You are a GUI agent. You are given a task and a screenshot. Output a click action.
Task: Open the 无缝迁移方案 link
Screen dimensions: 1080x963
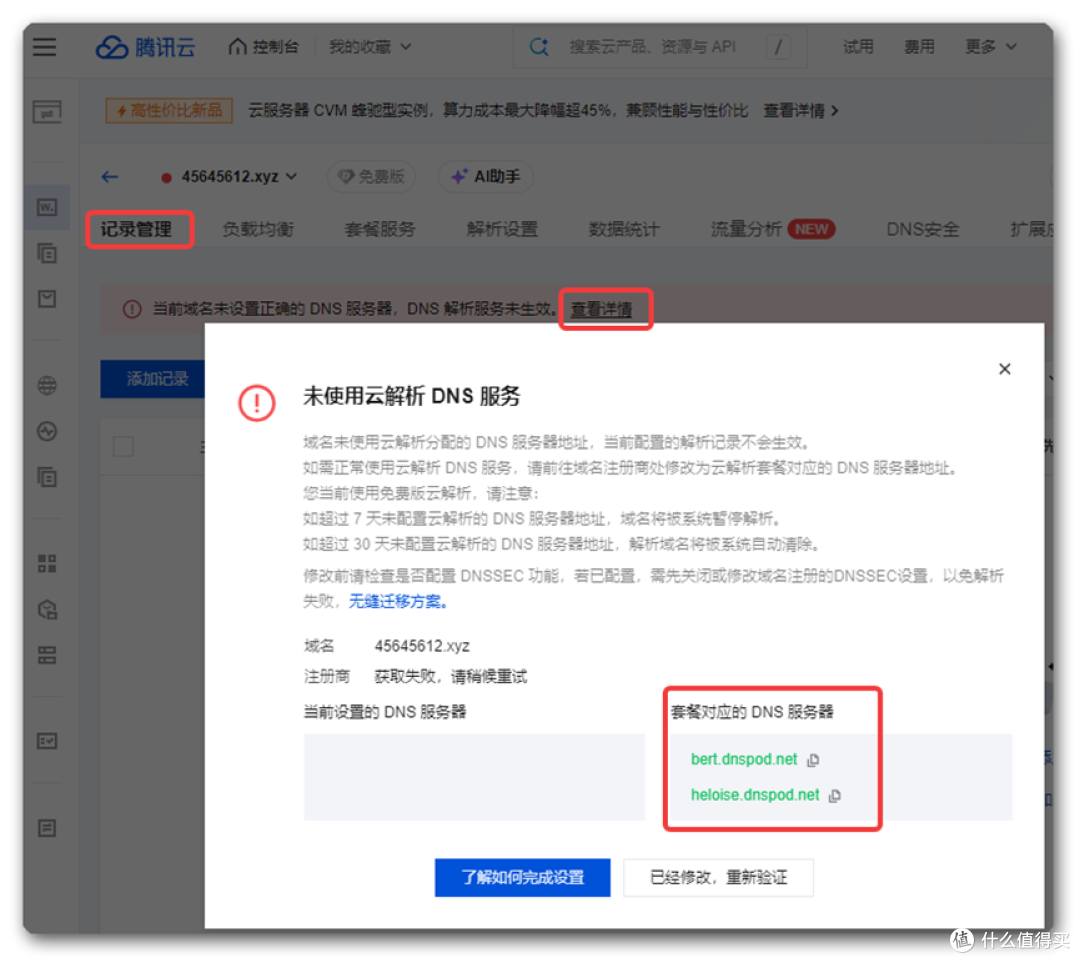pyautogui.click(x=399, y=601)
